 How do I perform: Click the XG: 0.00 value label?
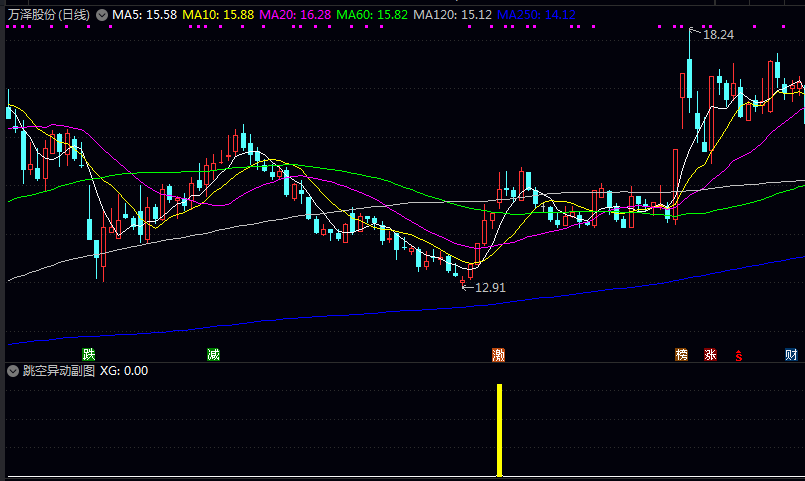click(x=124, y=371)
